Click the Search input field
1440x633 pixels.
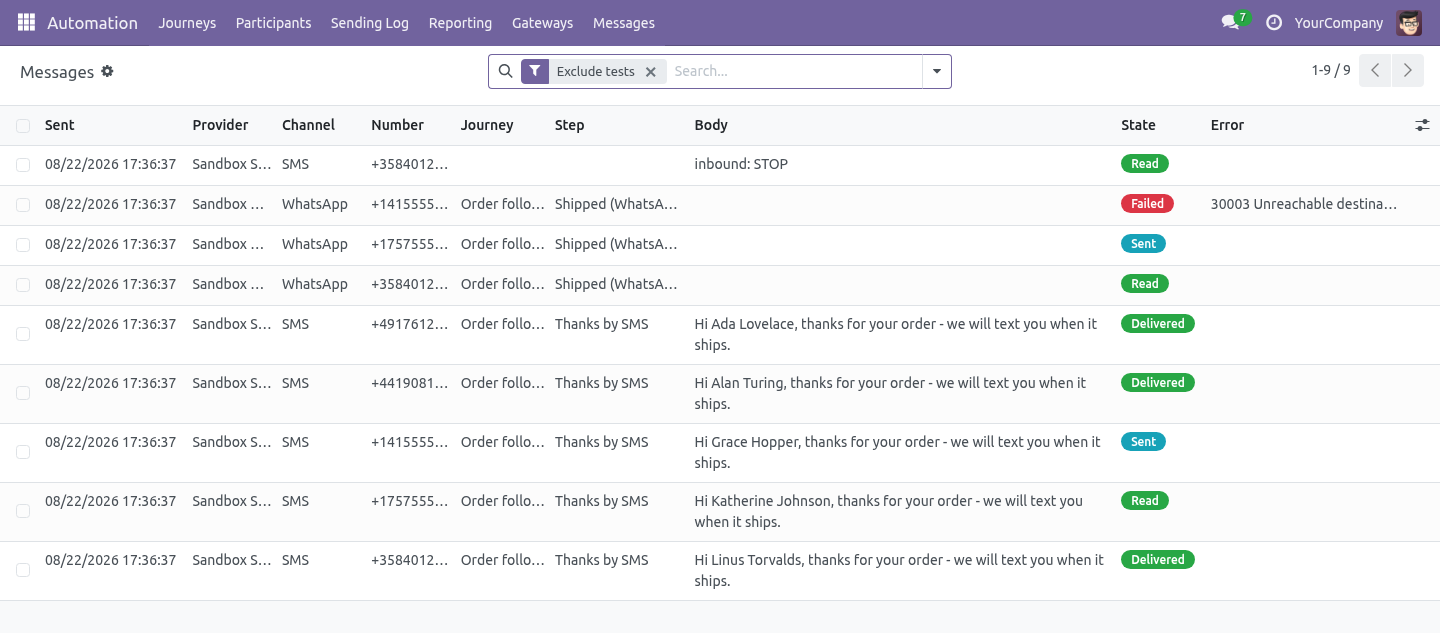(x=794, y=71)
